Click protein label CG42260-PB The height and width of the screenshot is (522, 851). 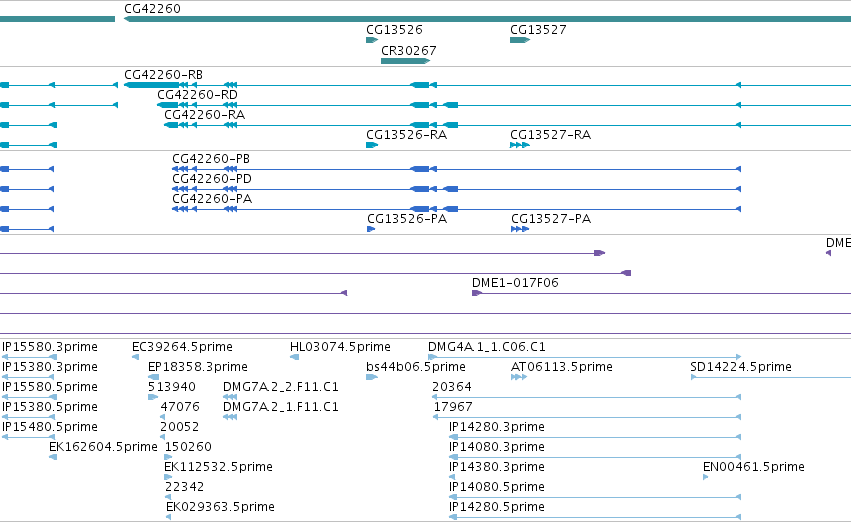(211, 159)
